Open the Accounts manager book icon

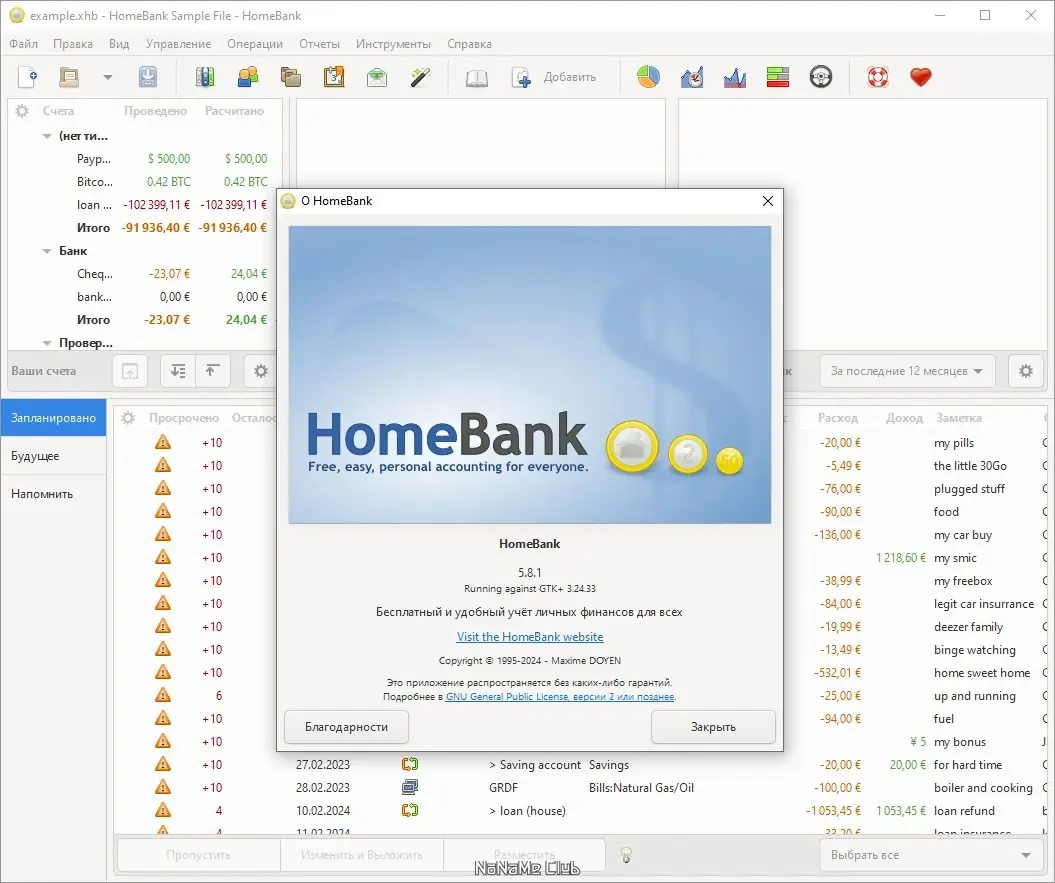click(205, 77)
